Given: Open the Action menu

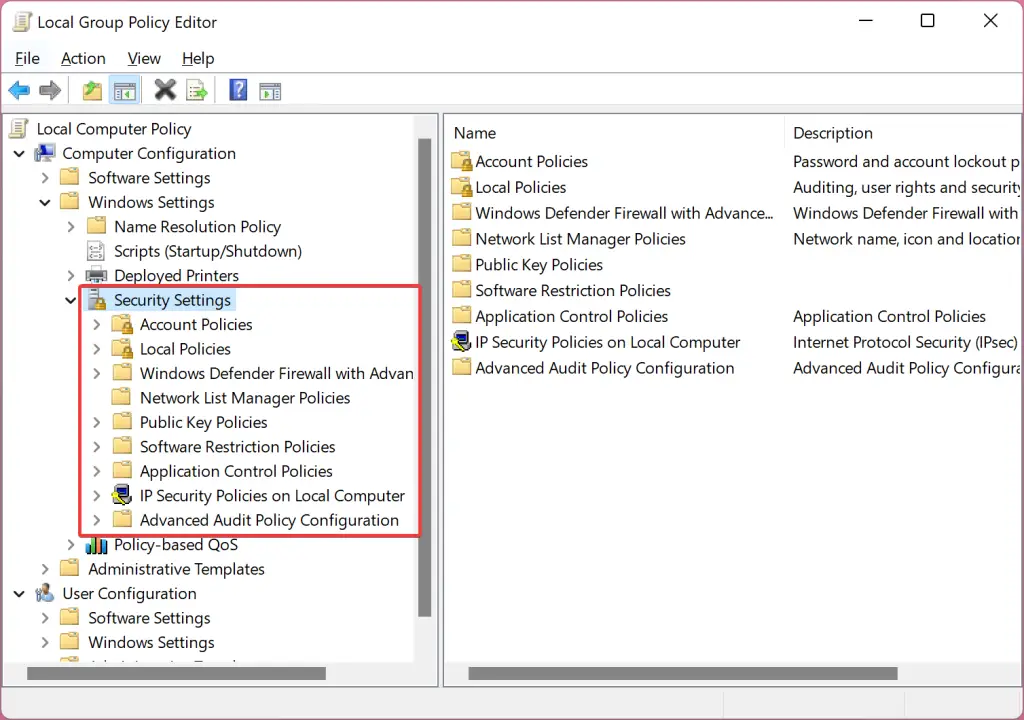Looking at the screenshot, I should (x=83, y=58).
